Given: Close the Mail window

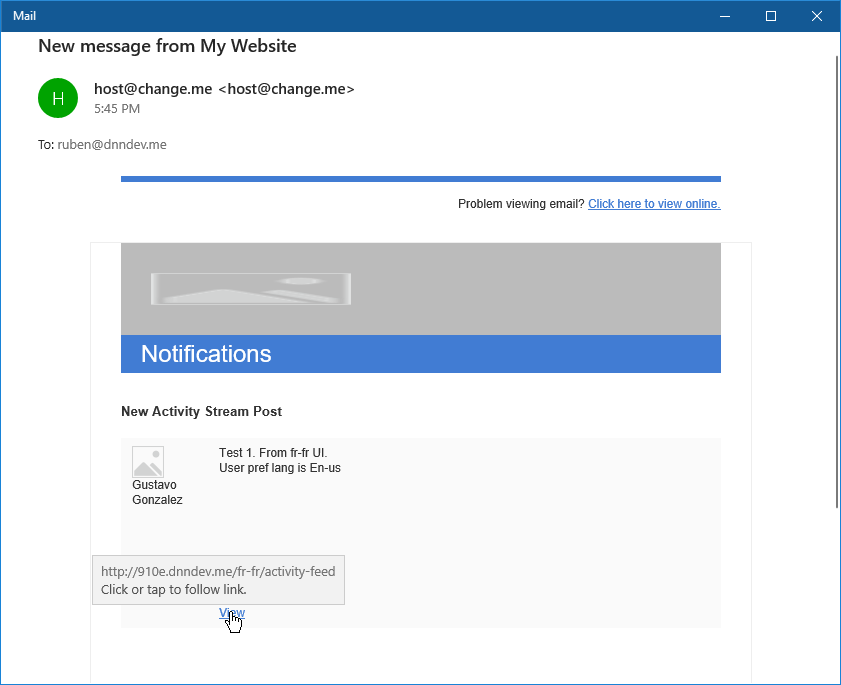Looking at the screenshot, I should point(817,16).
